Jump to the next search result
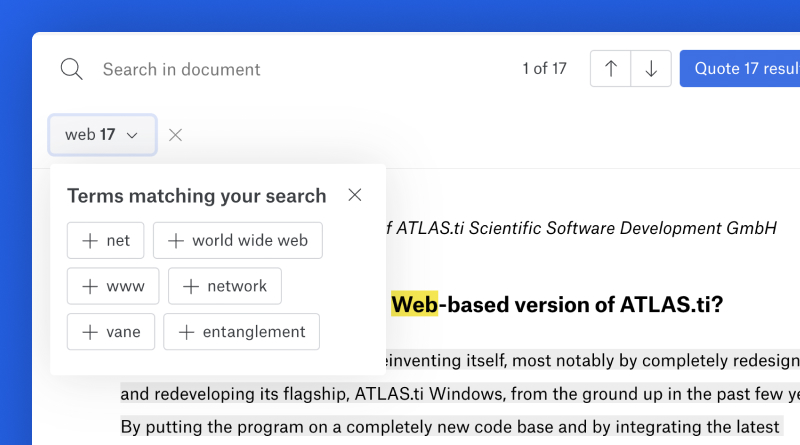 coord(651,69)
